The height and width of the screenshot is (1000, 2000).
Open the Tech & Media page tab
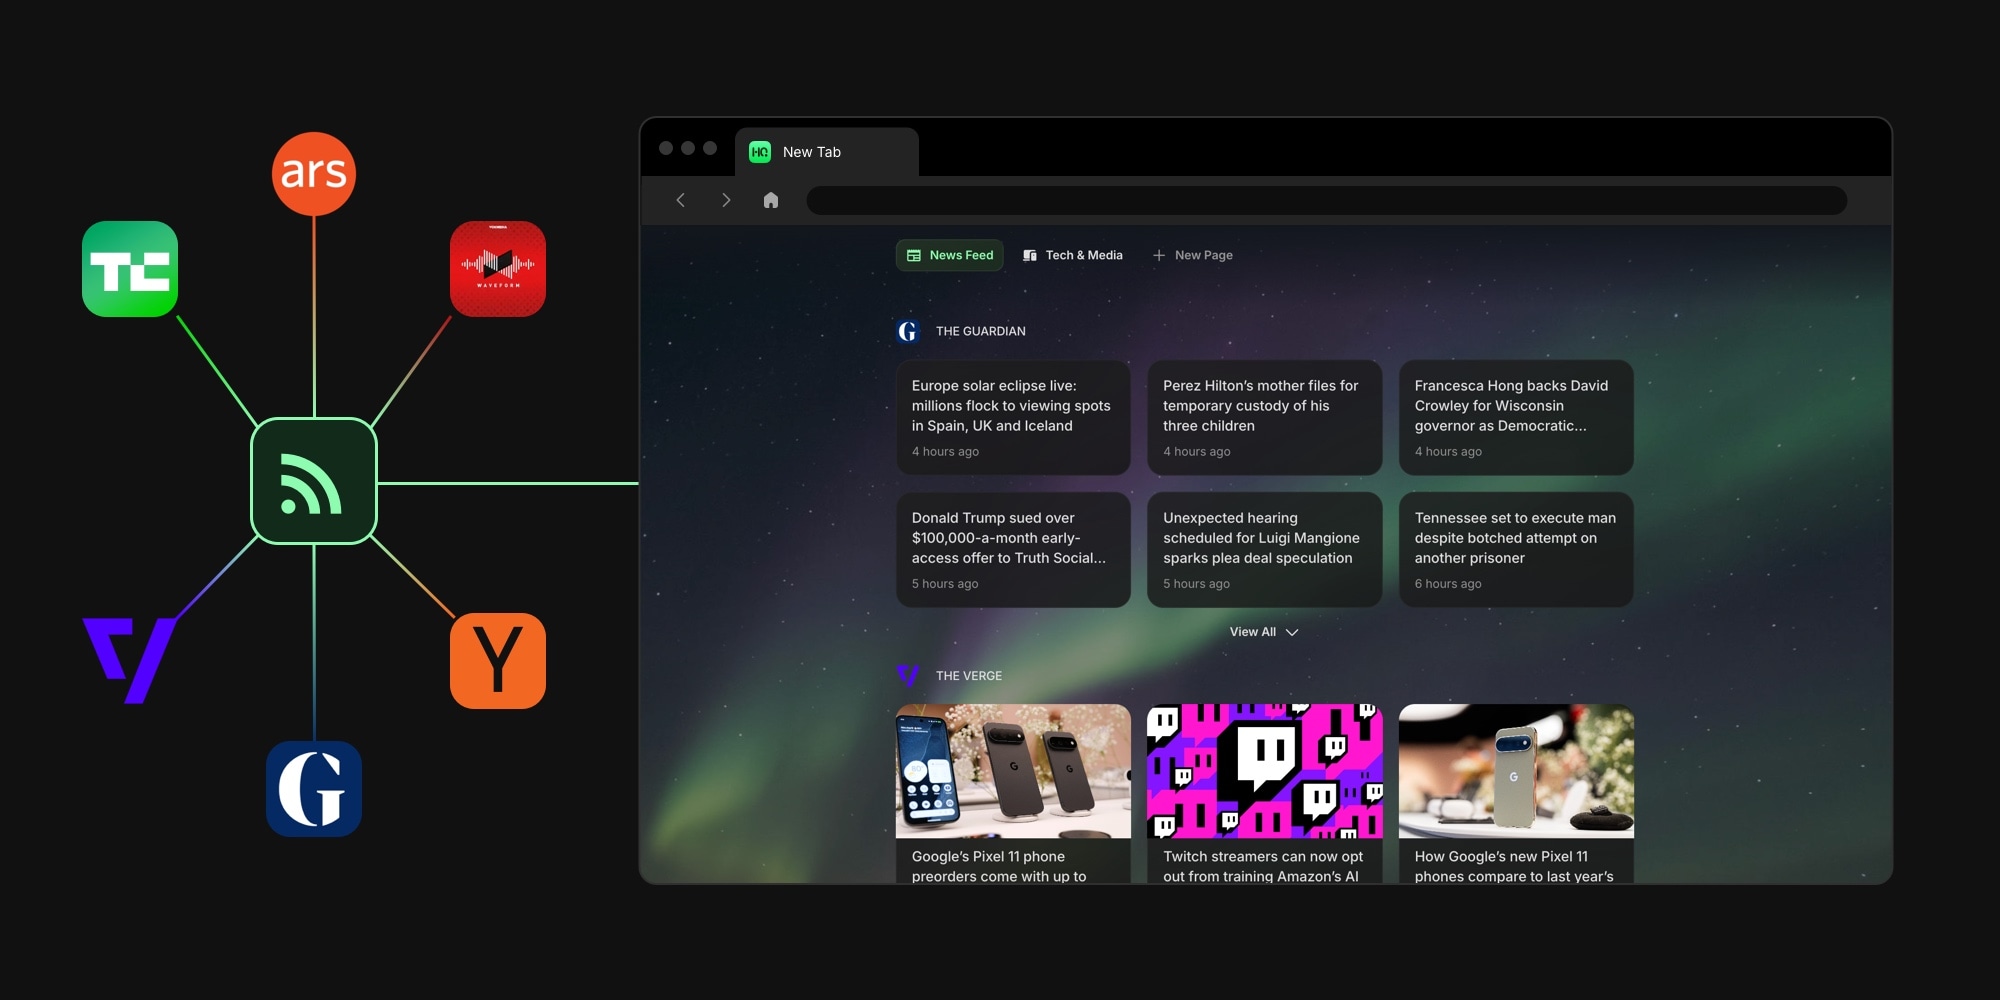[x=1073, y=255]
